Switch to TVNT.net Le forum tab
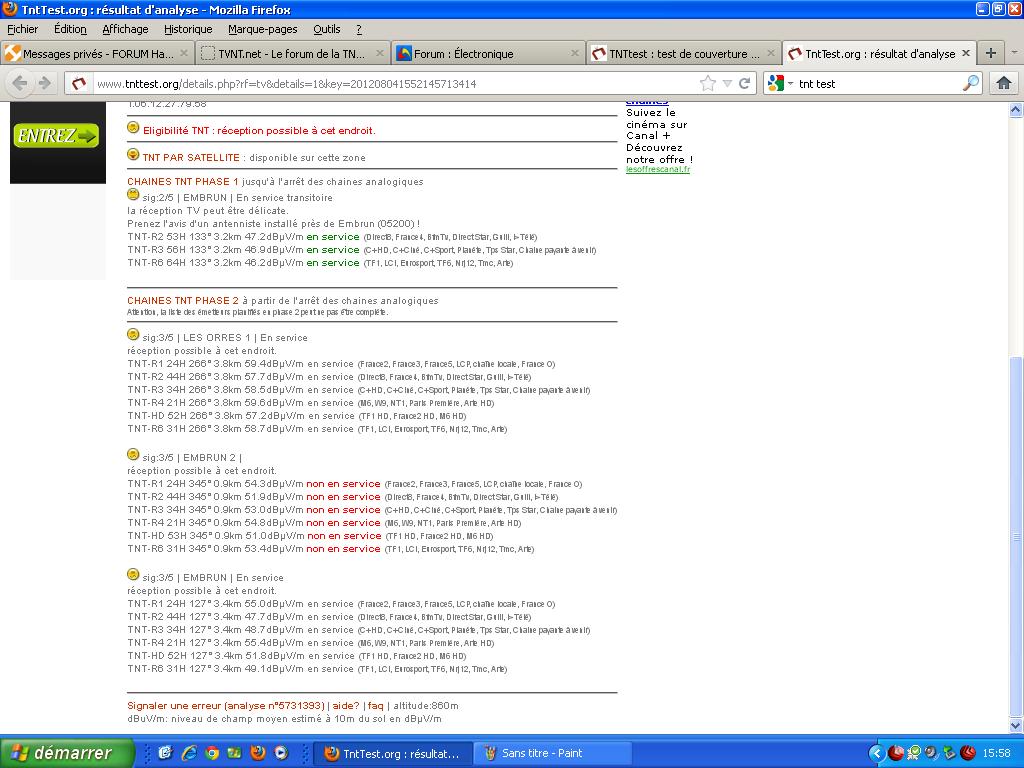 [x=292, y=54]
